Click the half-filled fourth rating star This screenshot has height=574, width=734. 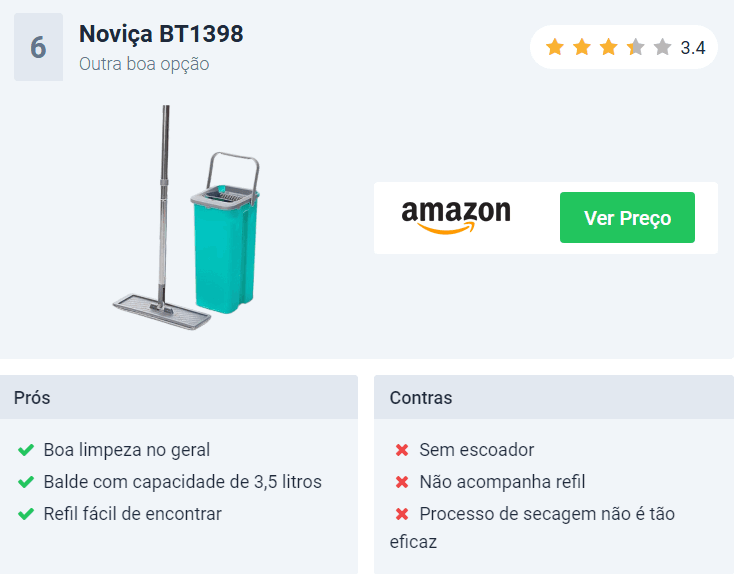[x=636, y=47]
